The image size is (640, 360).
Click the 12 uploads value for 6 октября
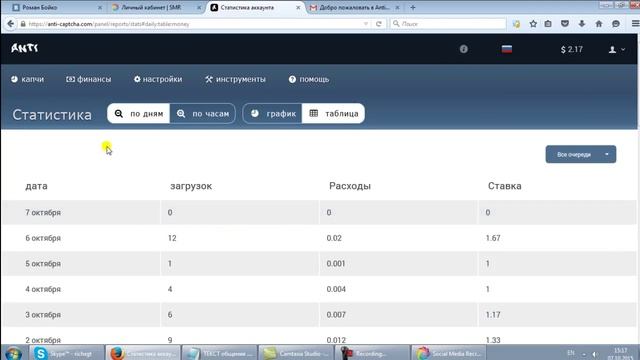[172, 238]
